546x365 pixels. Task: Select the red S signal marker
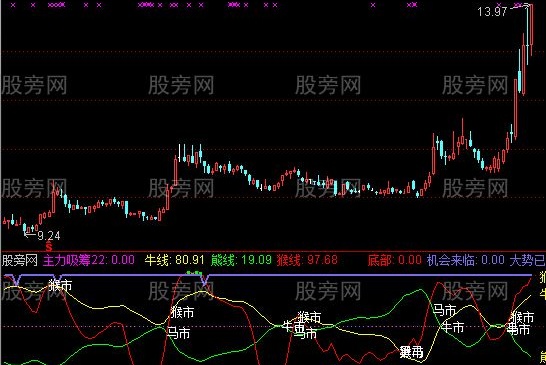tap(49, 247)
